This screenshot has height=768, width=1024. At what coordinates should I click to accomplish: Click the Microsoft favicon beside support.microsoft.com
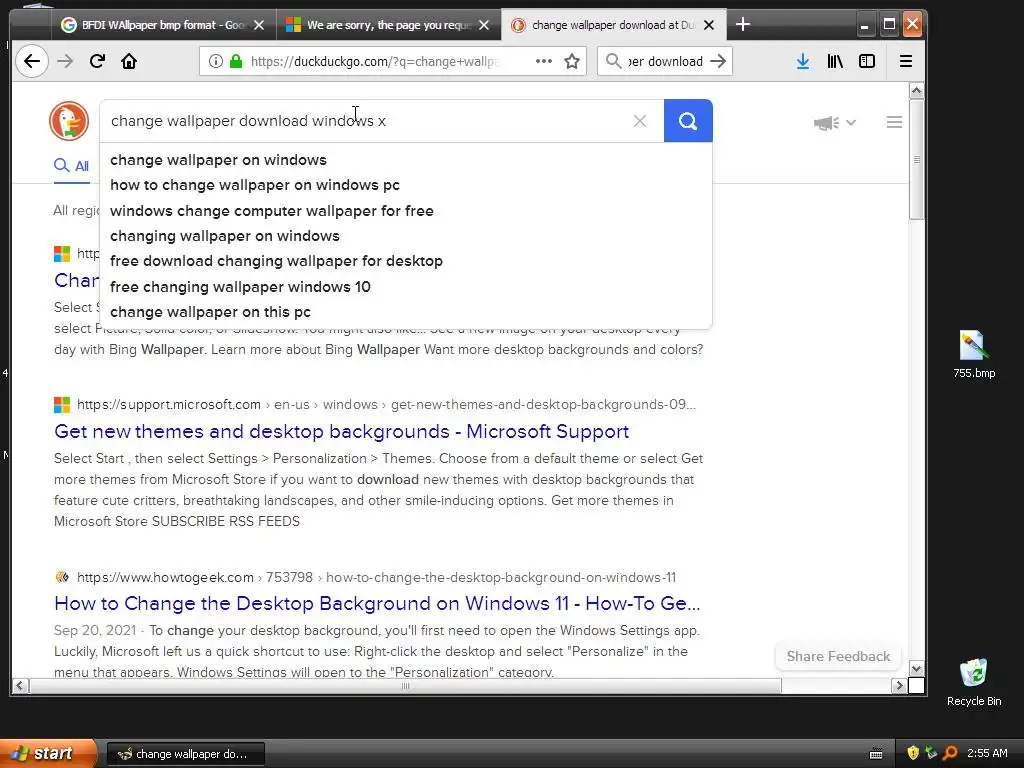(62, 405)
